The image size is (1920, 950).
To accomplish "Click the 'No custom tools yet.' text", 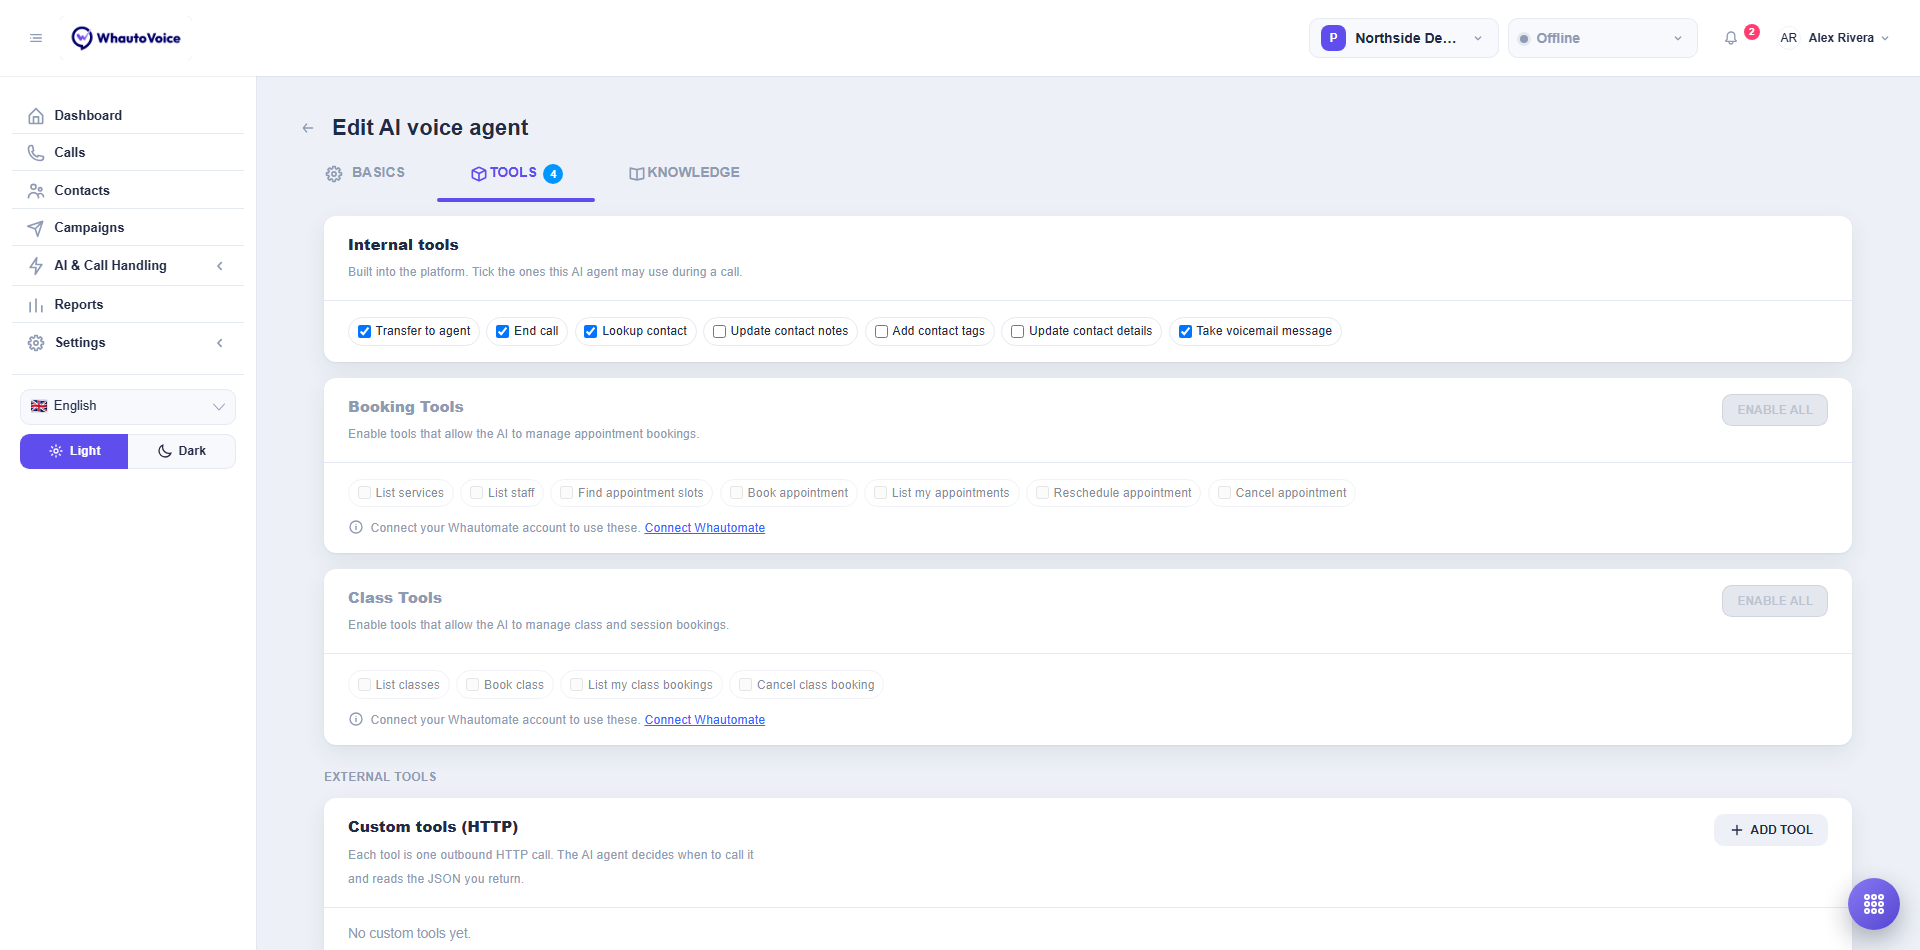I will 409,933.
